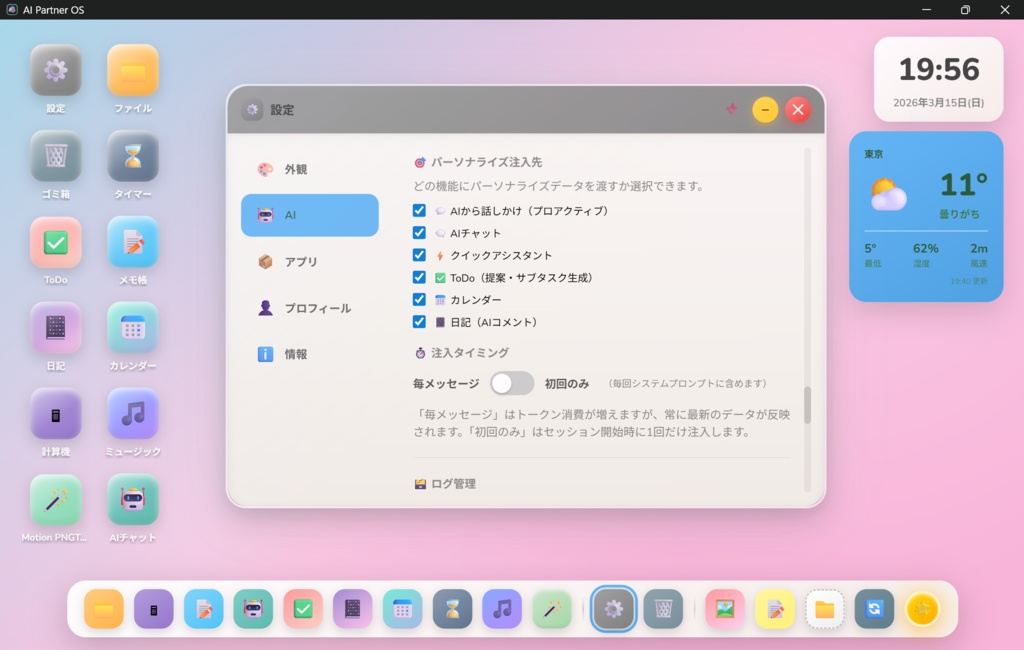
Task: Start the タイマー hourglass icon in the dock
Action: [x=452, y=608]
